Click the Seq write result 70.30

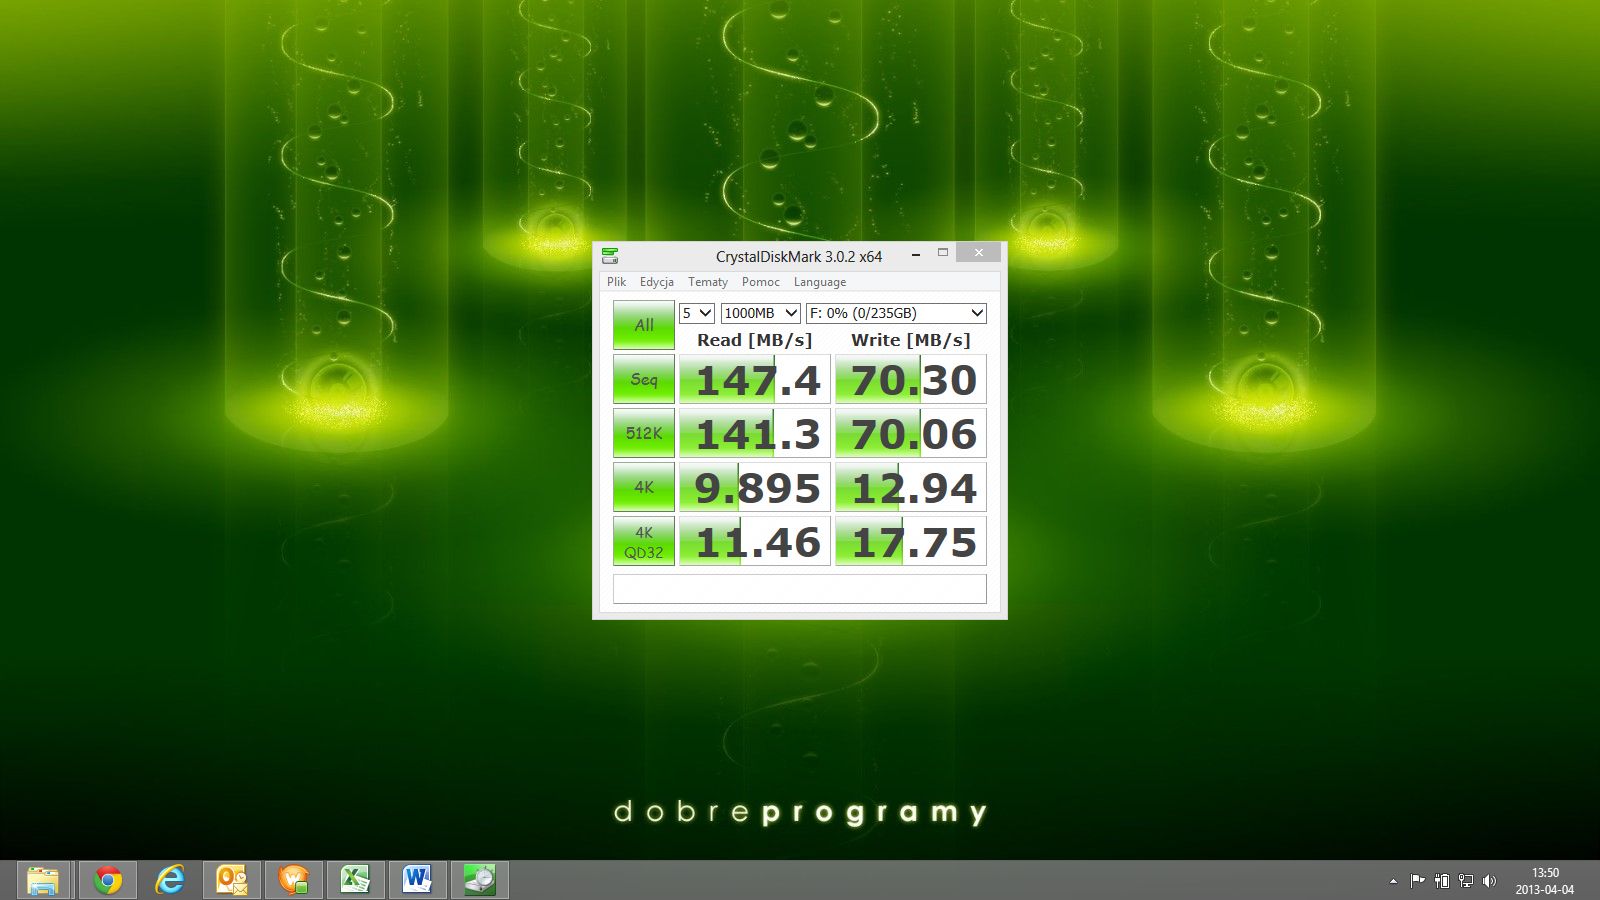[911, 380]
